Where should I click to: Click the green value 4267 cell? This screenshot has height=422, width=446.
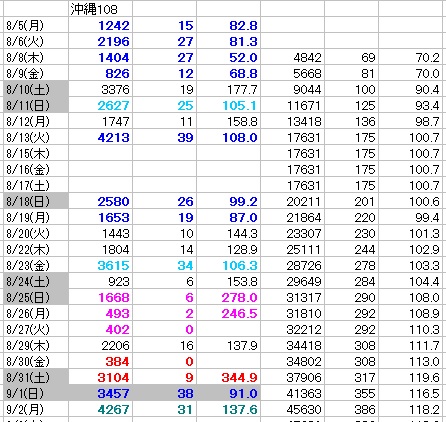click(x=100, y=409)
